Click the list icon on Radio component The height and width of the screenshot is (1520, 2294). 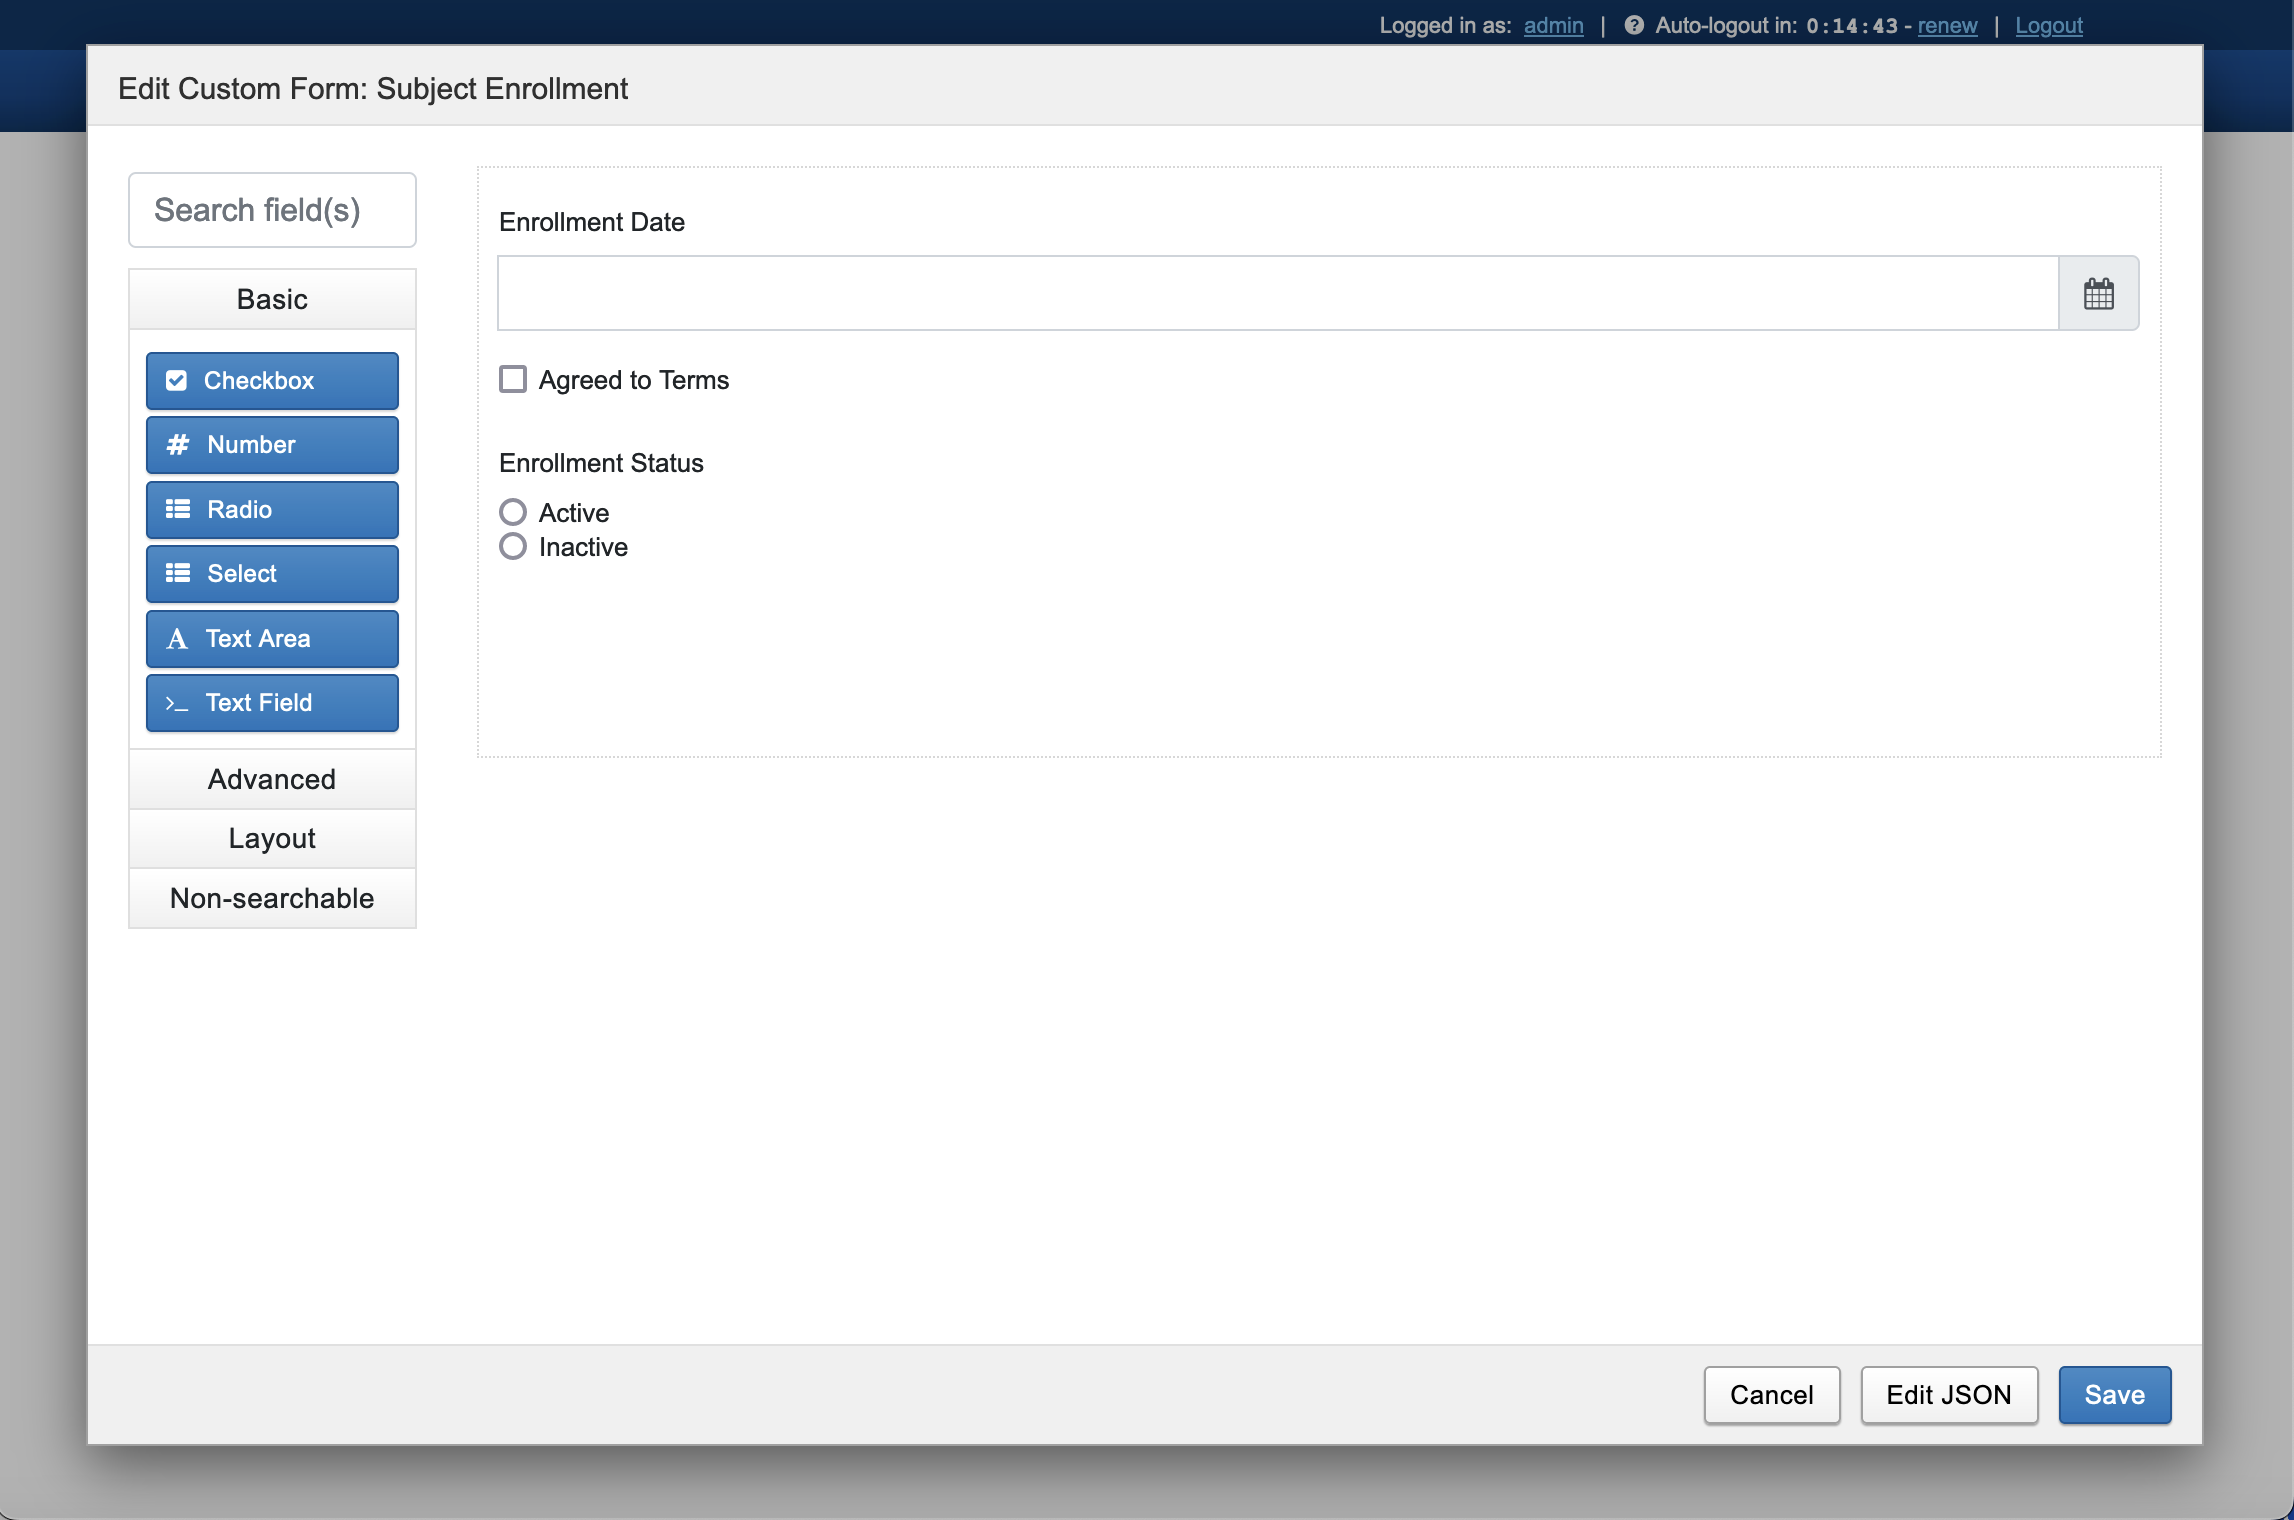tap(177, 510)
